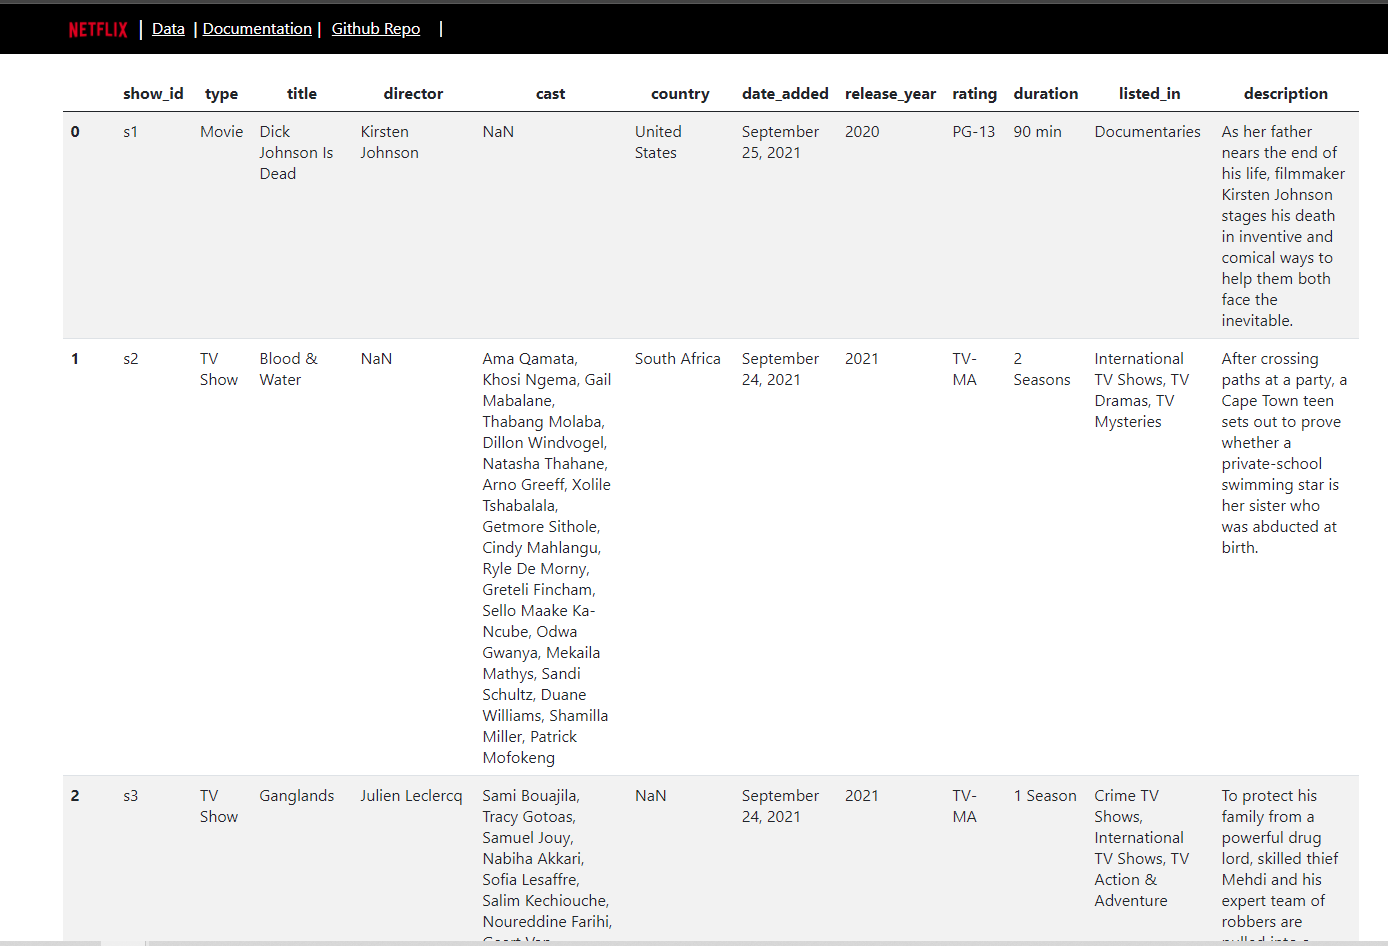This screenshot has height=946, width=1388.
Task: Click the listed_in column header
Action: coord(1149,93)
